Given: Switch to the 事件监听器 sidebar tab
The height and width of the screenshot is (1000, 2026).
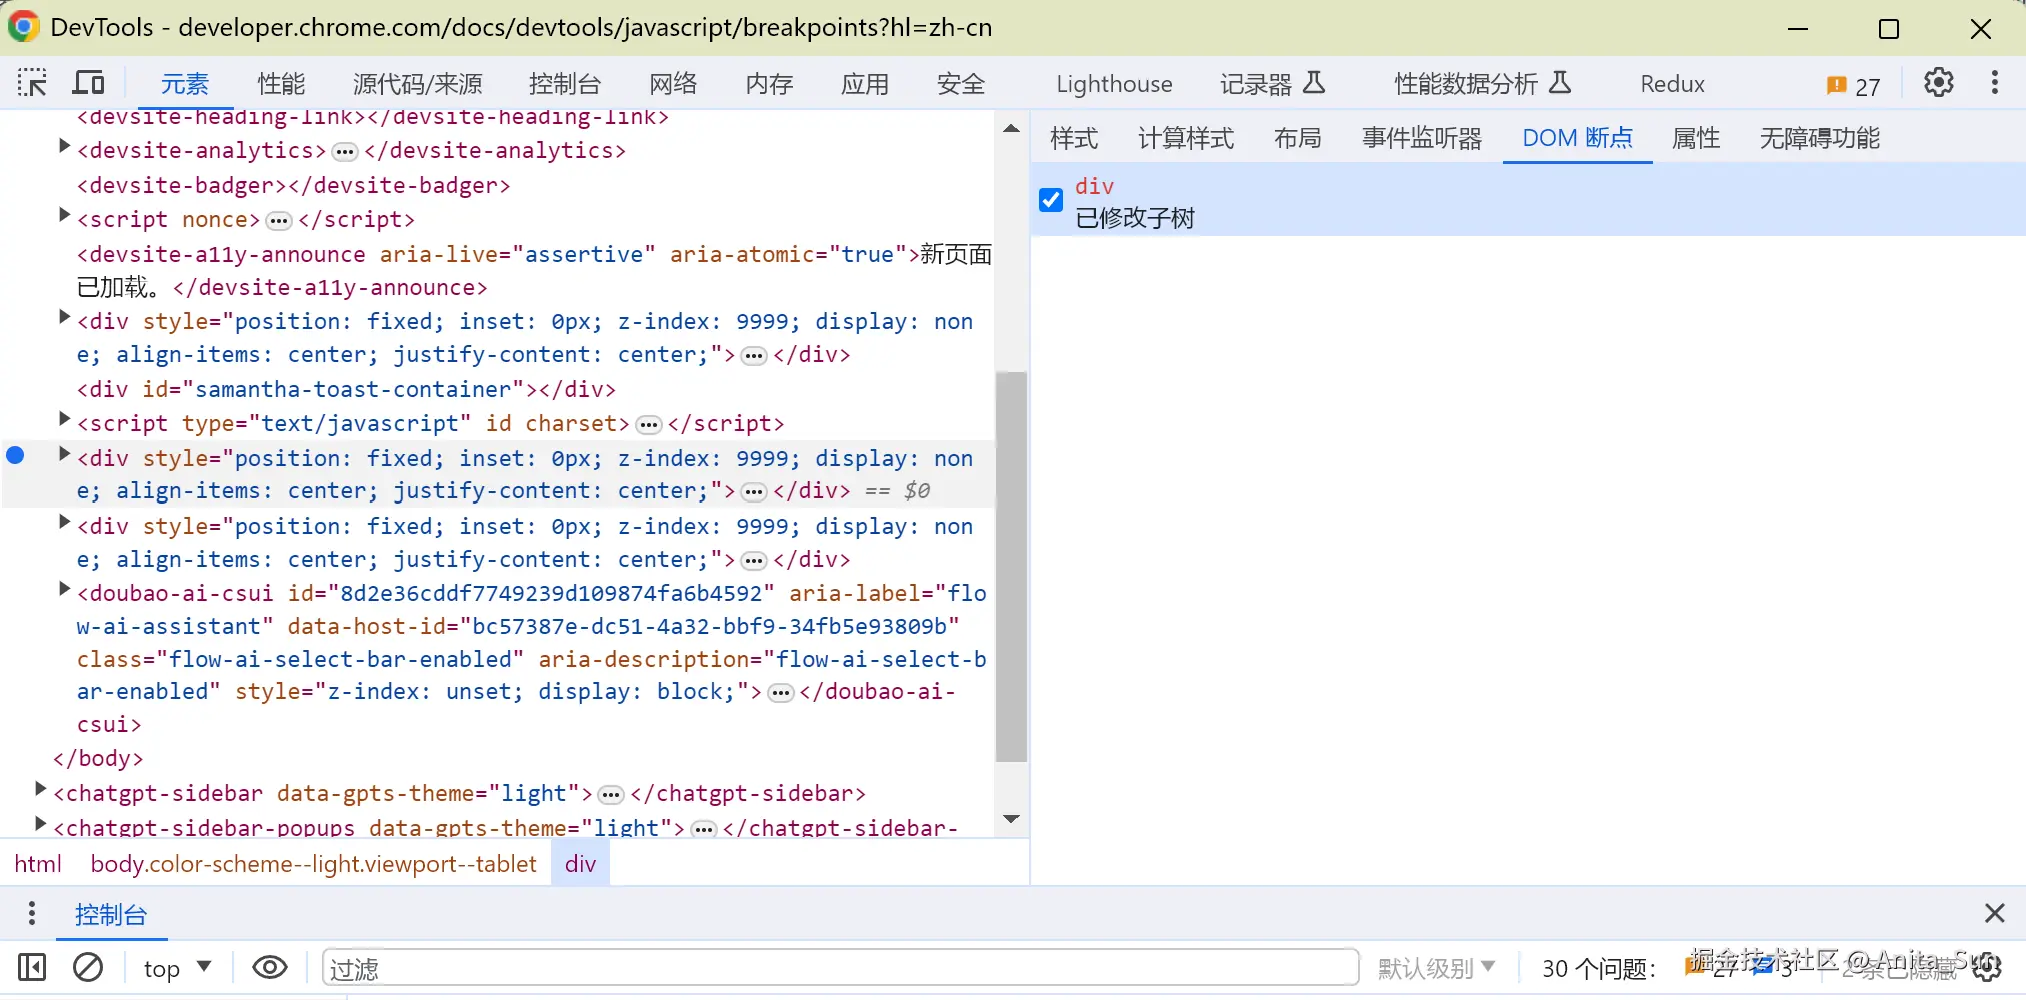Looking at the screenshot, I should pos(1422,138).
